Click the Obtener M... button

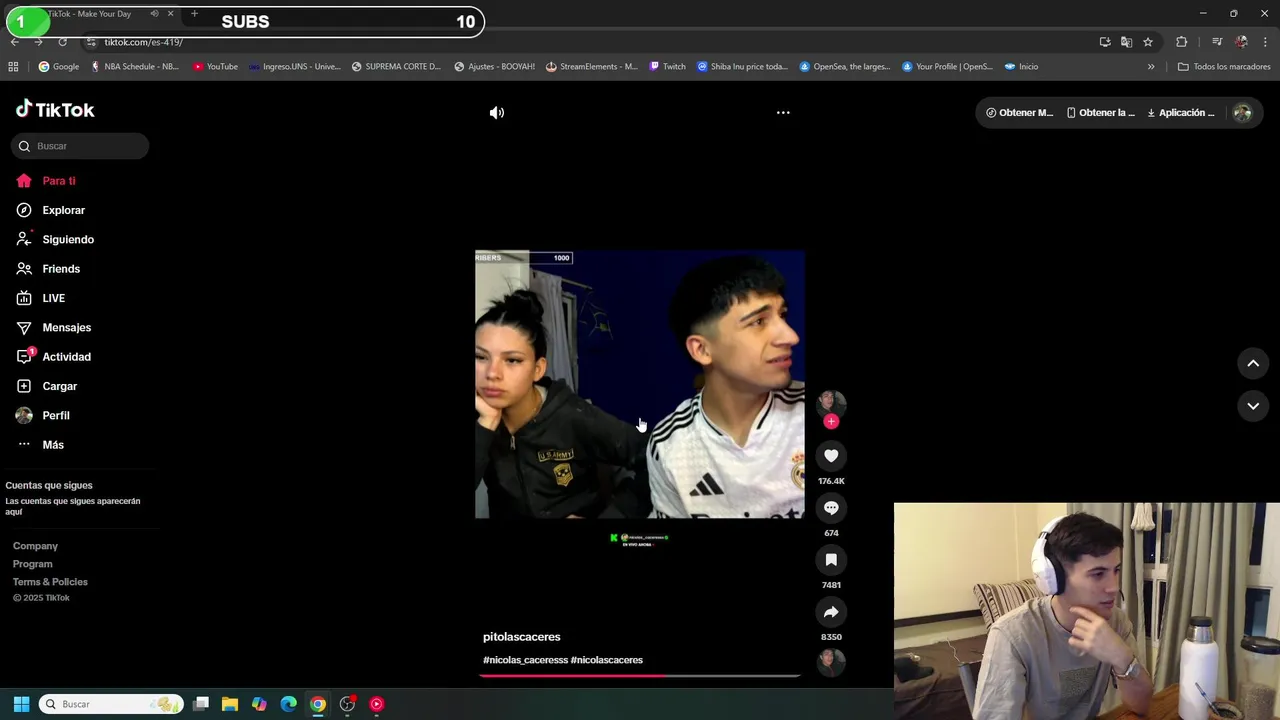tap(1019, 113)
